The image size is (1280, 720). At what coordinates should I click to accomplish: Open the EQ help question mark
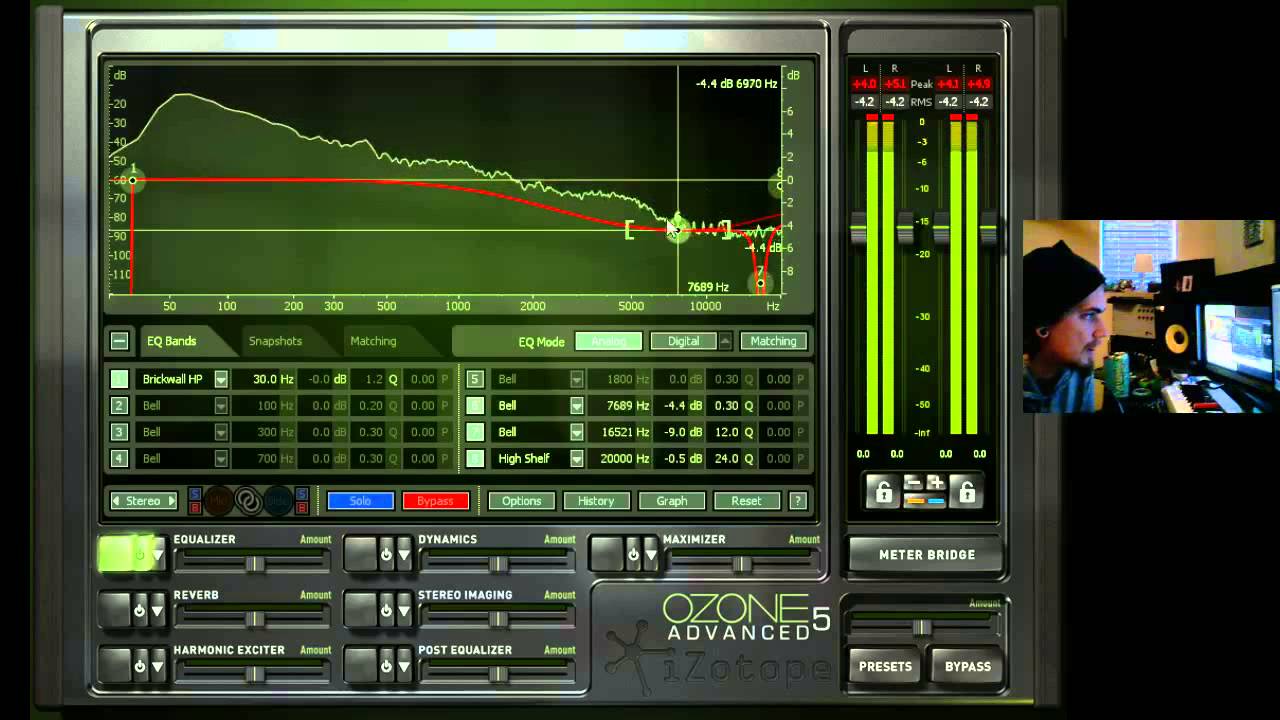click(797, 501)
